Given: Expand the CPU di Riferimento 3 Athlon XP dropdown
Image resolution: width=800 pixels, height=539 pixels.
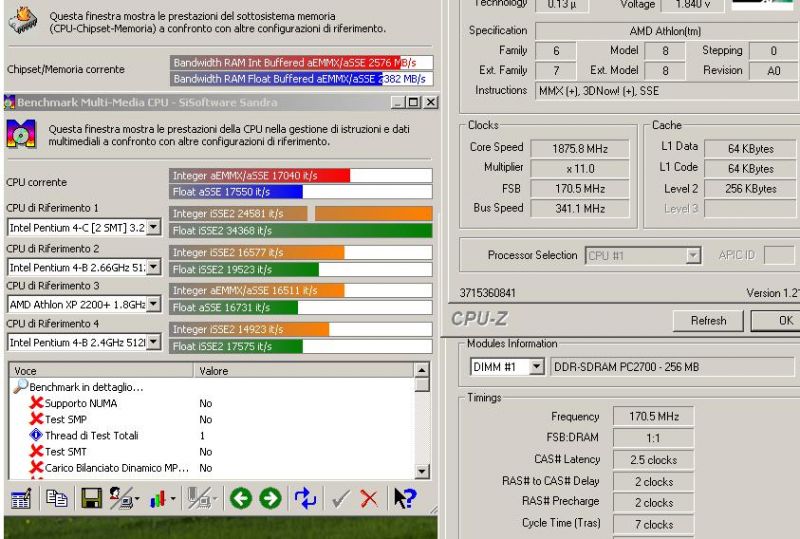Looking at the screenshot, I should (153, 304).
